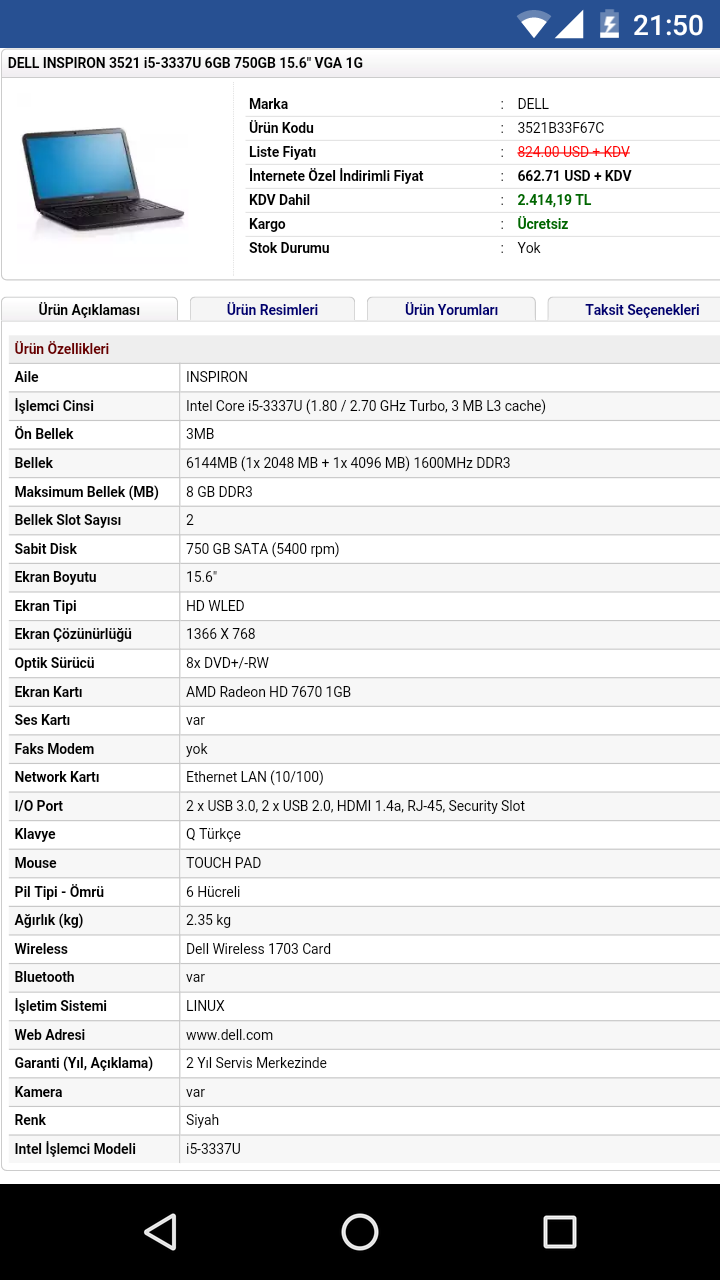Click the 1366 X 768 resolution value
The width and height of the screenshot is (720, 1280).
pos(220,634)
